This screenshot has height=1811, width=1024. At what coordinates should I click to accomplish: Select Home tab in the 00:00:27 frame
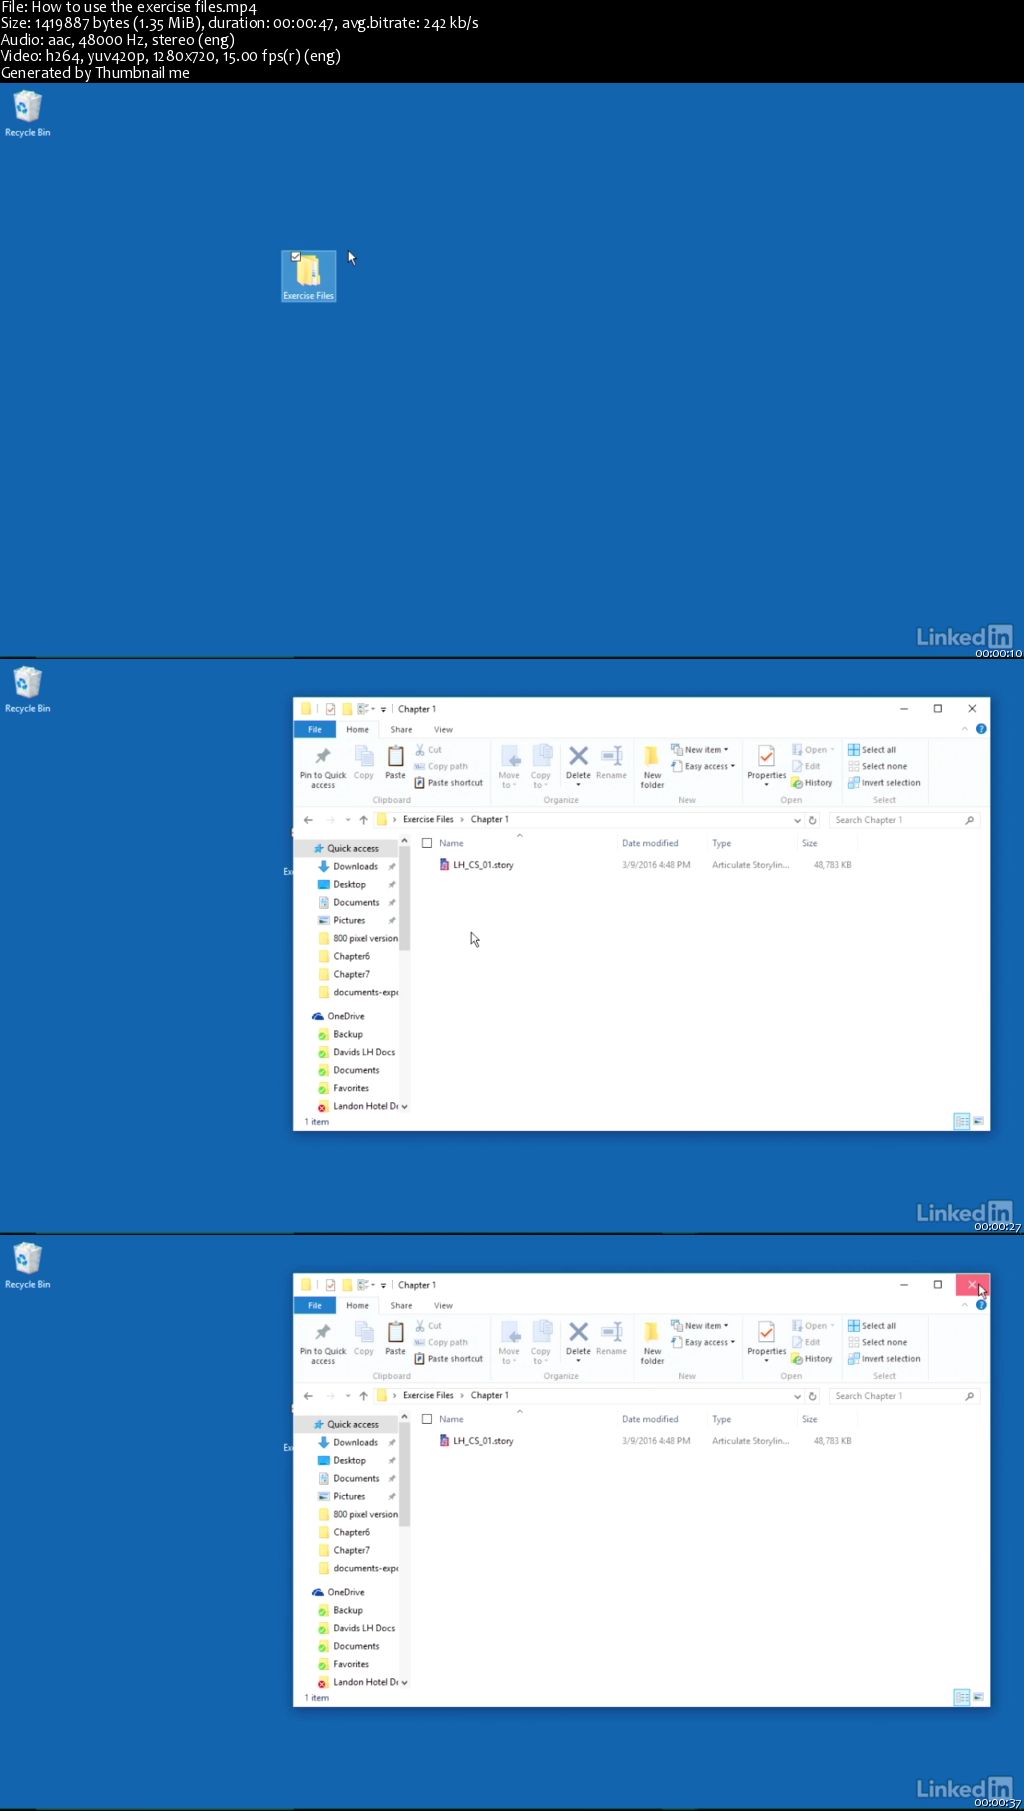click(x=357, y=729)
